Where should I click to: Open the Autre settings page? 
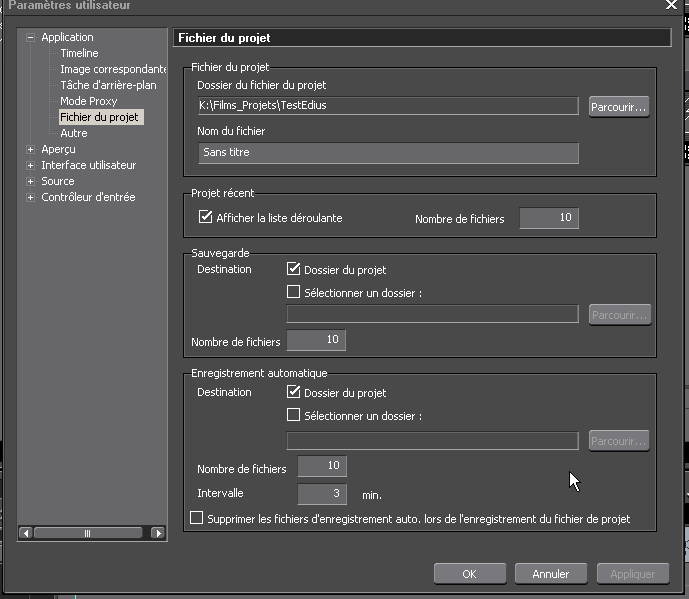[73, 134]
